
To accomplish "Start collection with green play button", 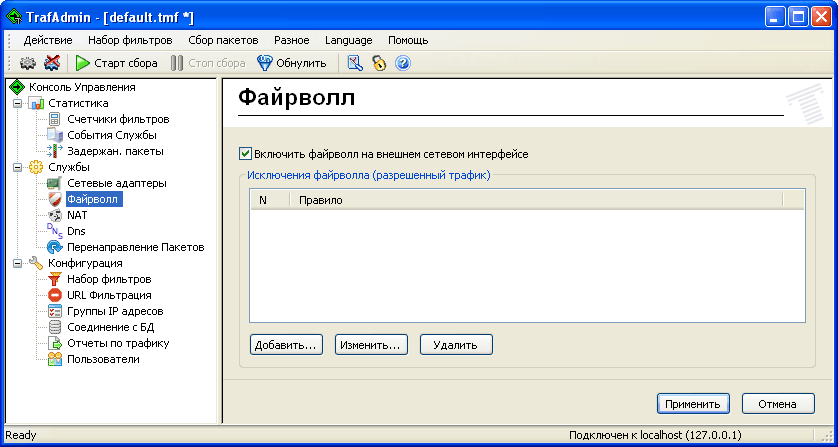I will [116, 64].
